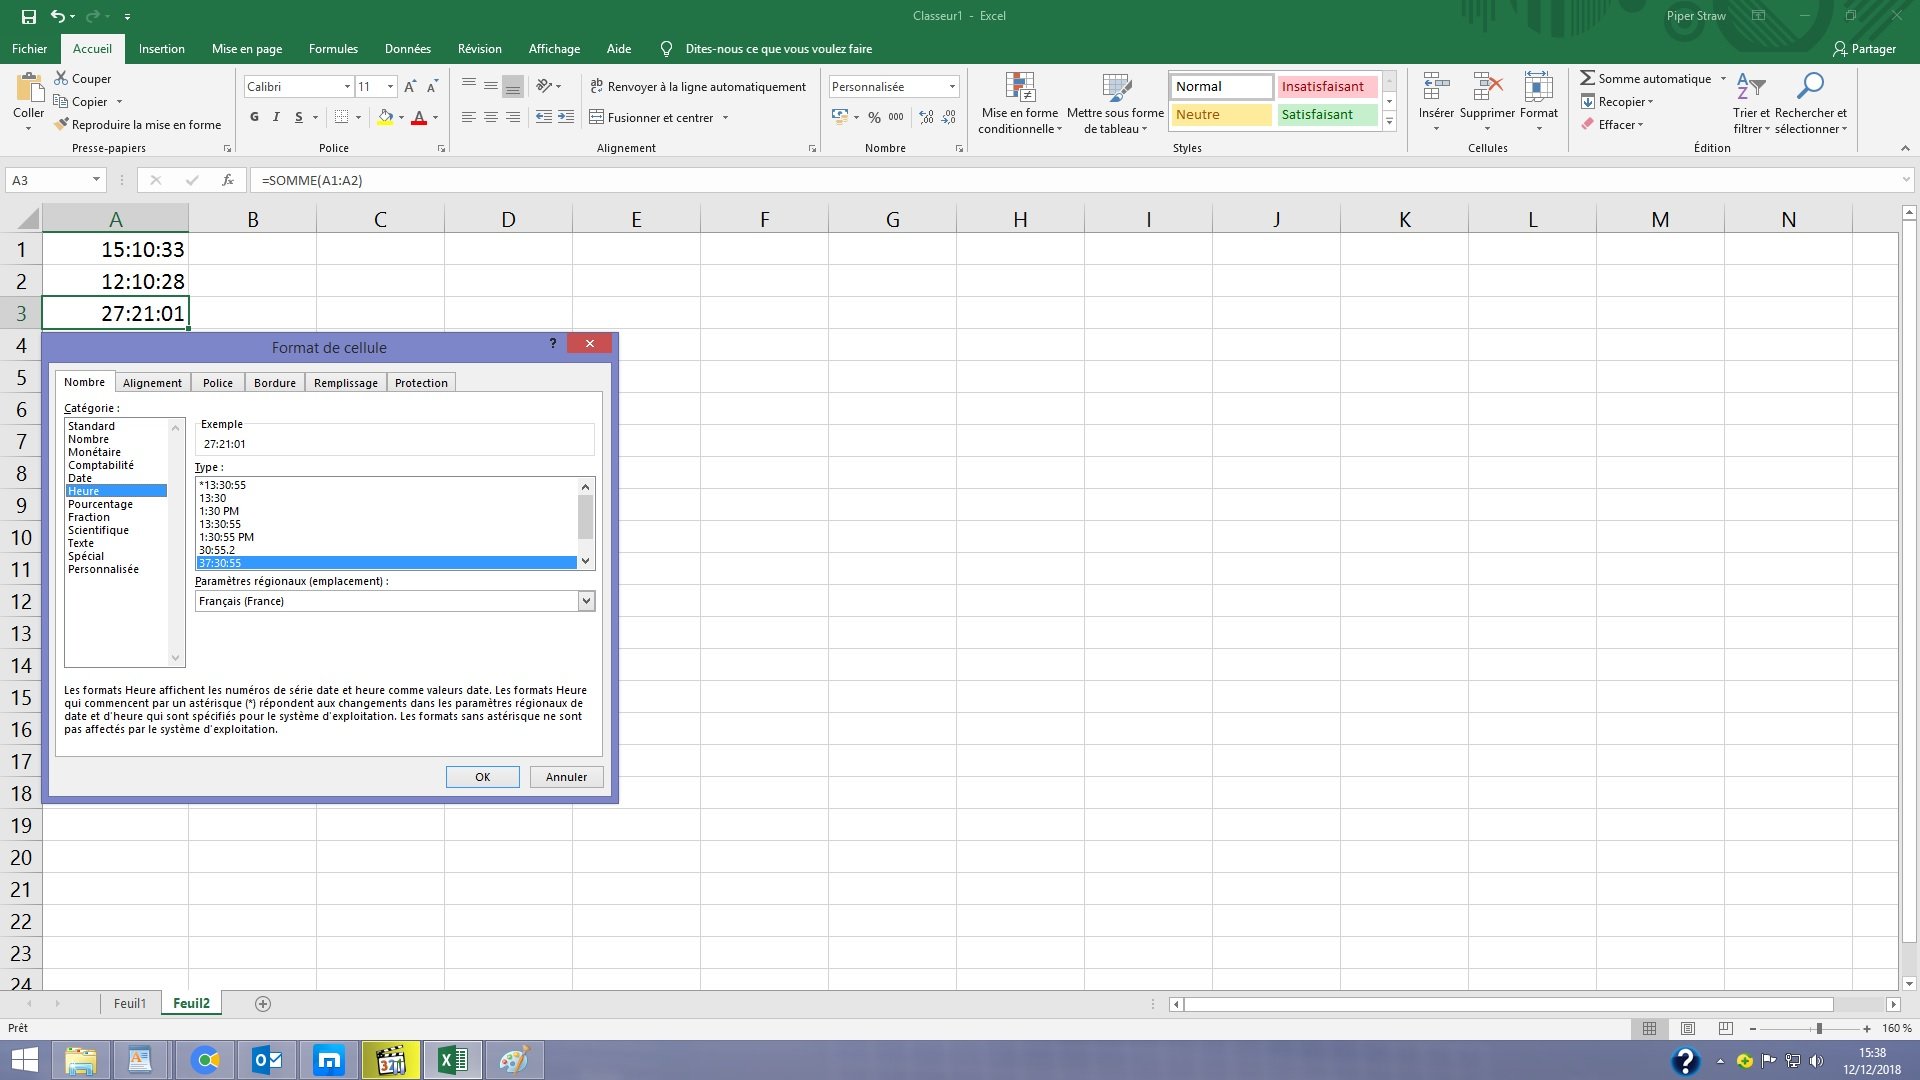
Task: Select Personnalisée in Catégorie list
Action: [x=104, y=569]
